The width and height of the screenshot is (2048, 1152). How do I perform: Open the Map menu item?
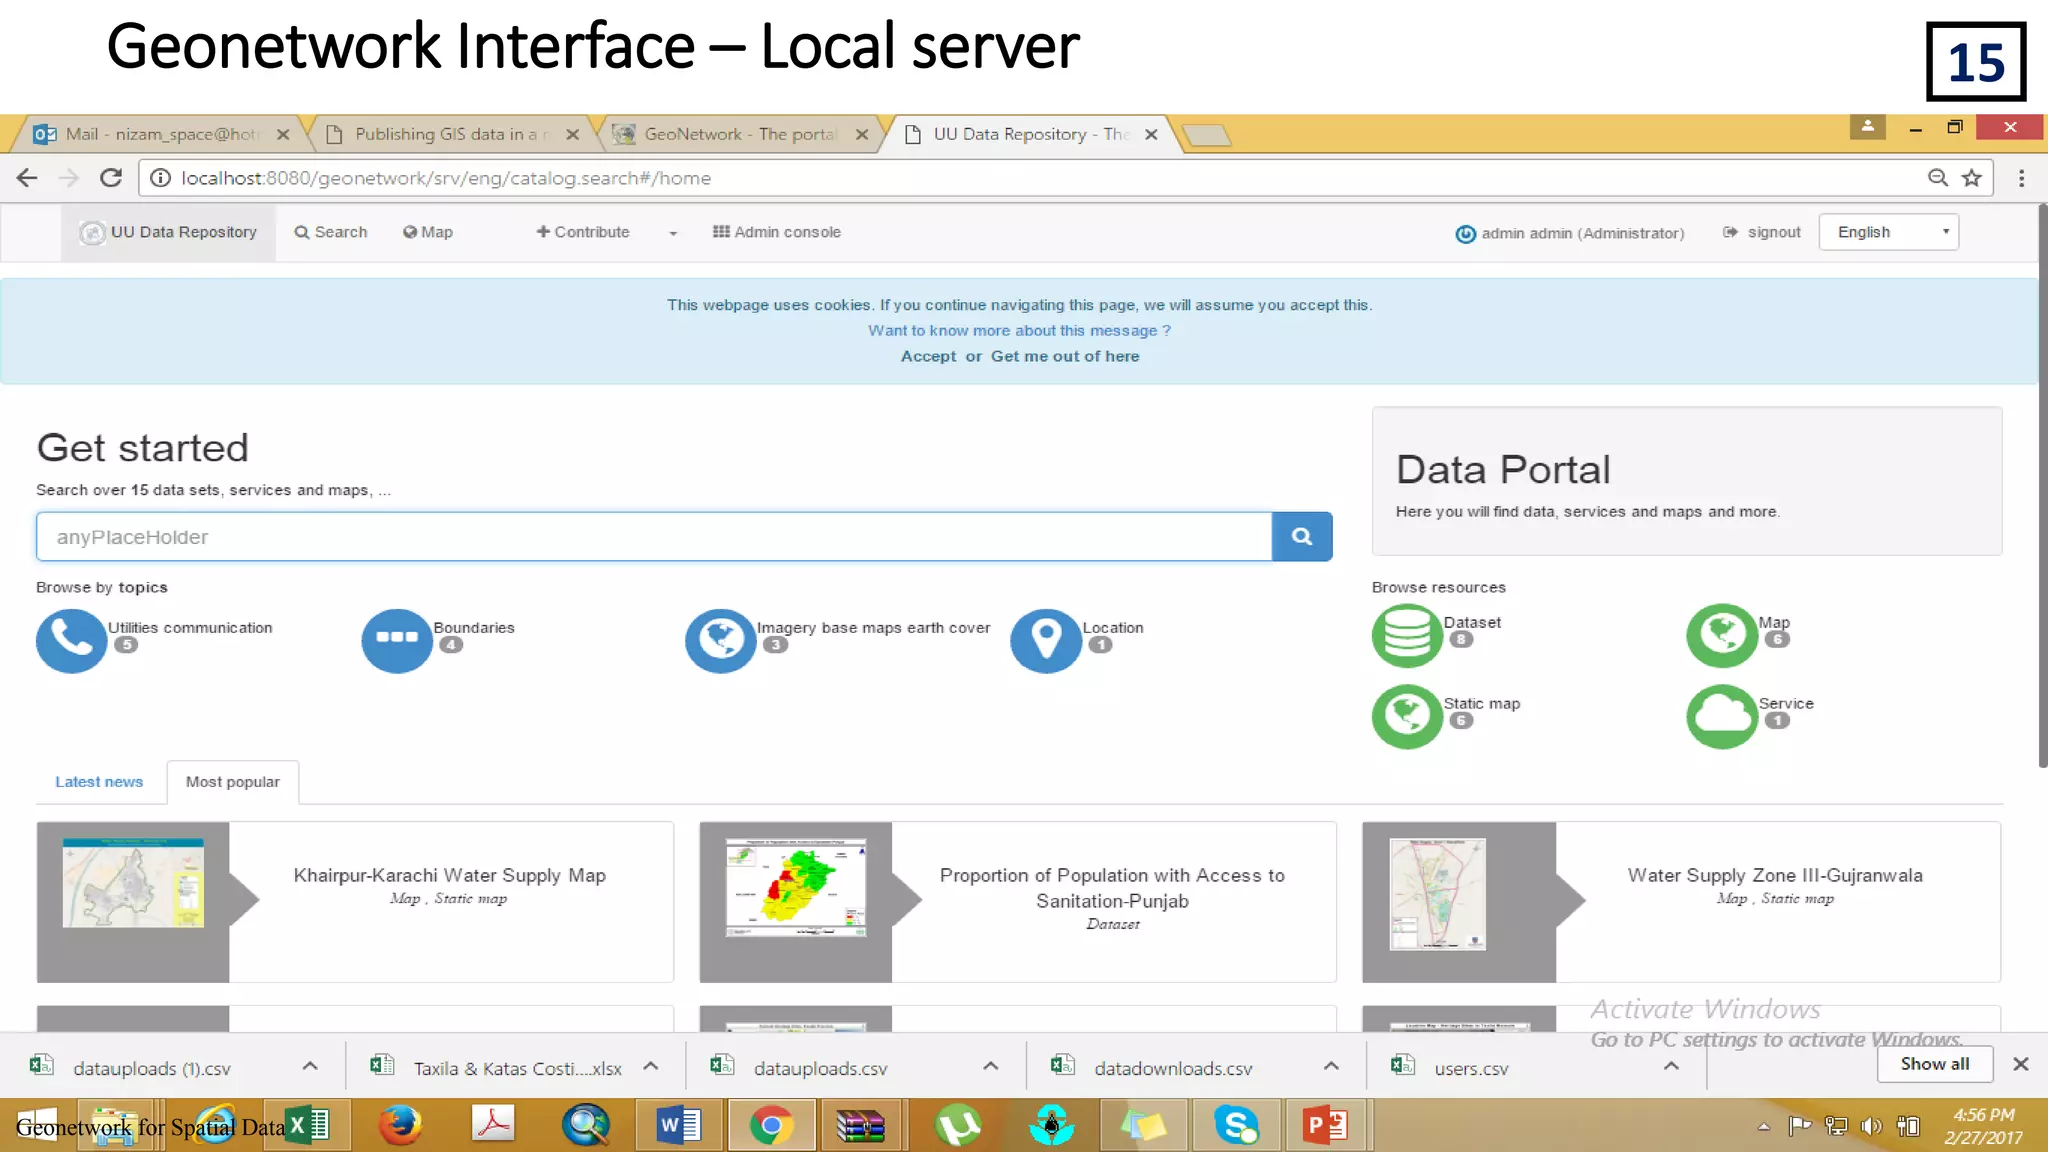(x=428, y=232)
